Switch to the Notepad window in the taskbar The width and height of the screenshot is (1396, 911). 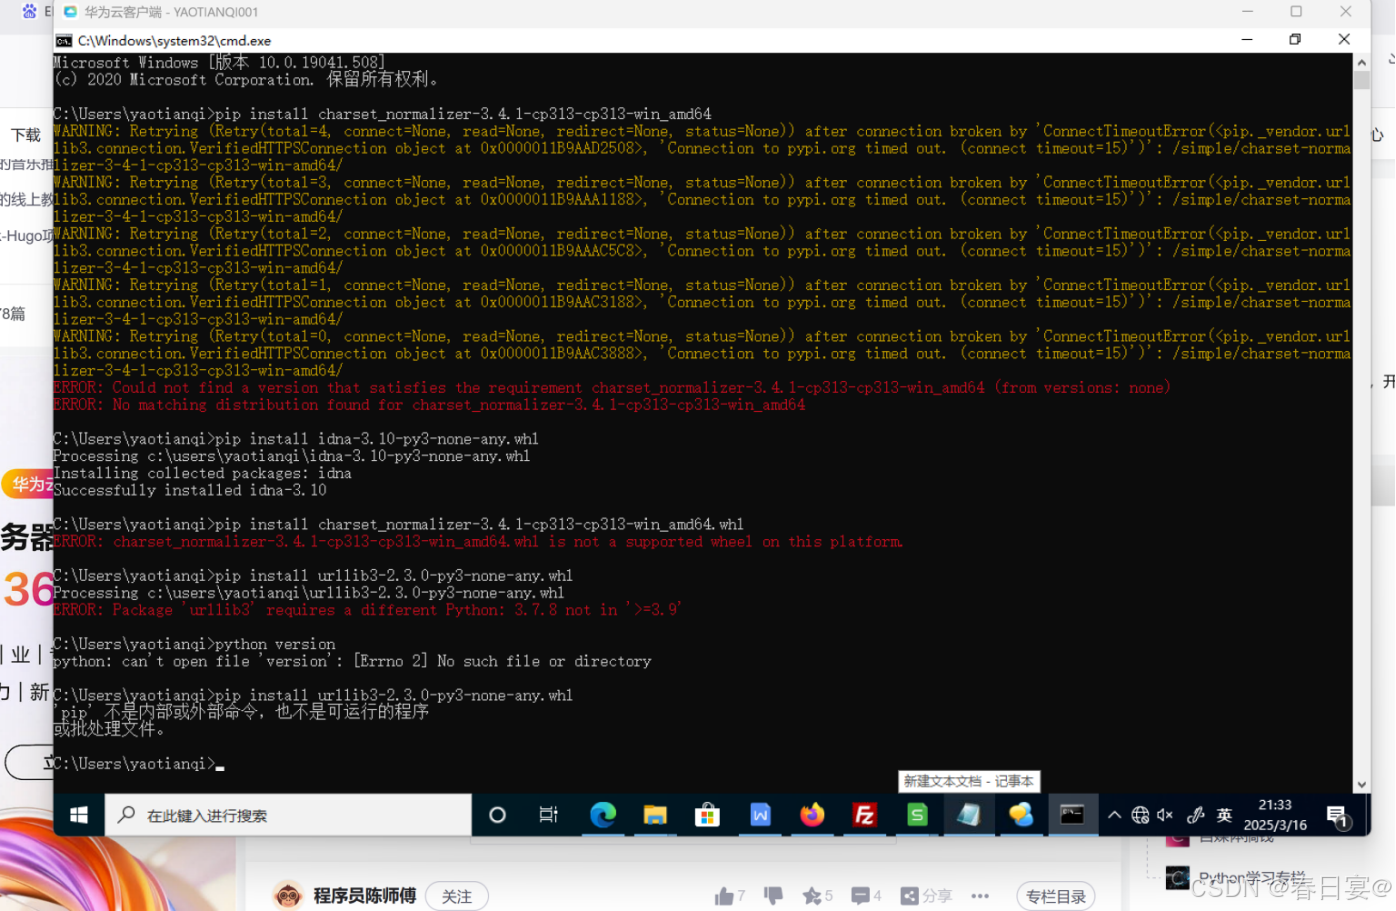click(968, 815)
